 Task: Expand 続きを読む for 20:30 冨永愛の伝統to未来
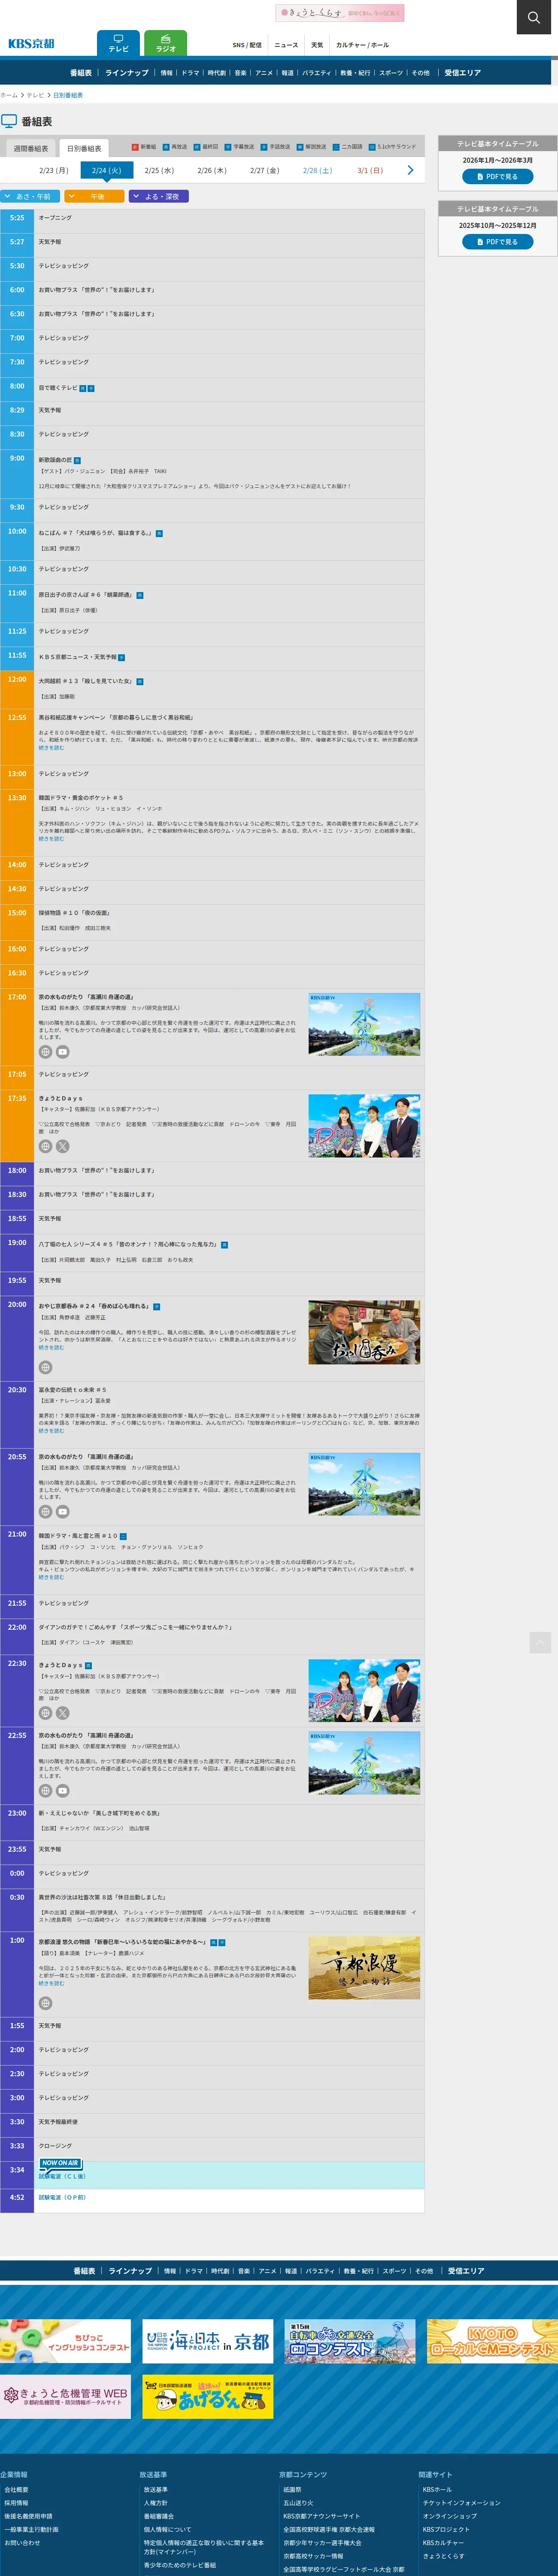[51, 1431]
